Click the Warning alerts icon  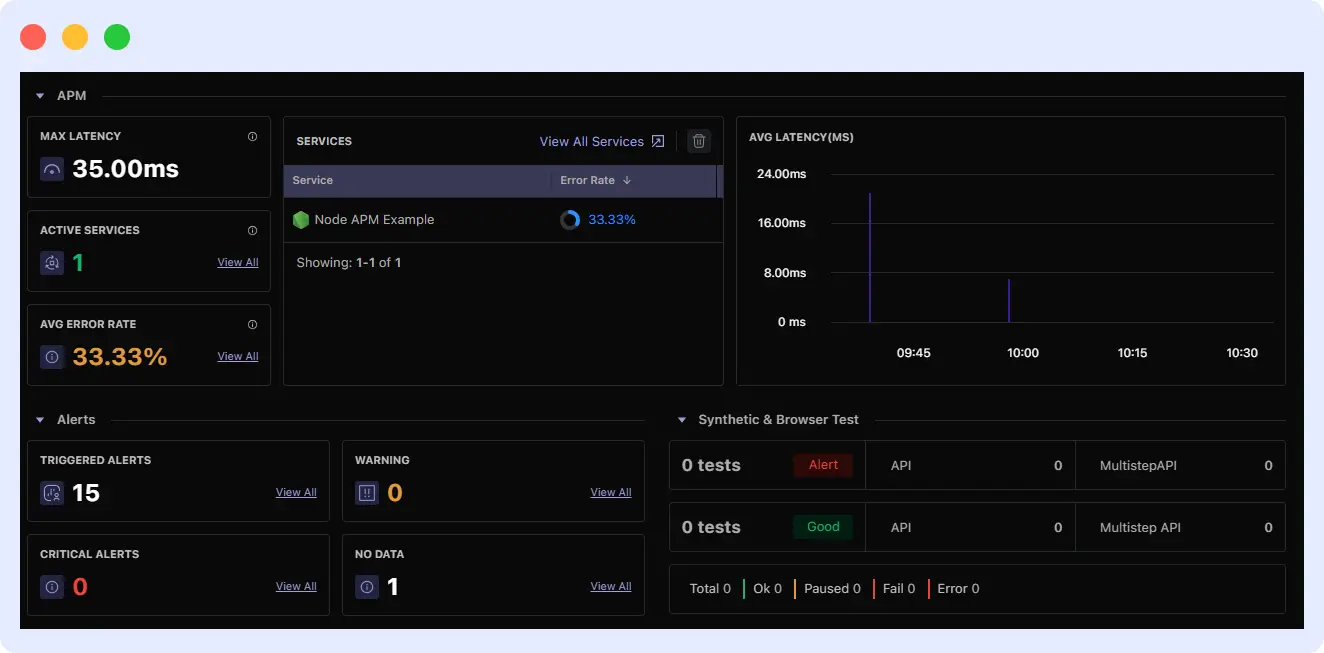click(x=367, y=493)
